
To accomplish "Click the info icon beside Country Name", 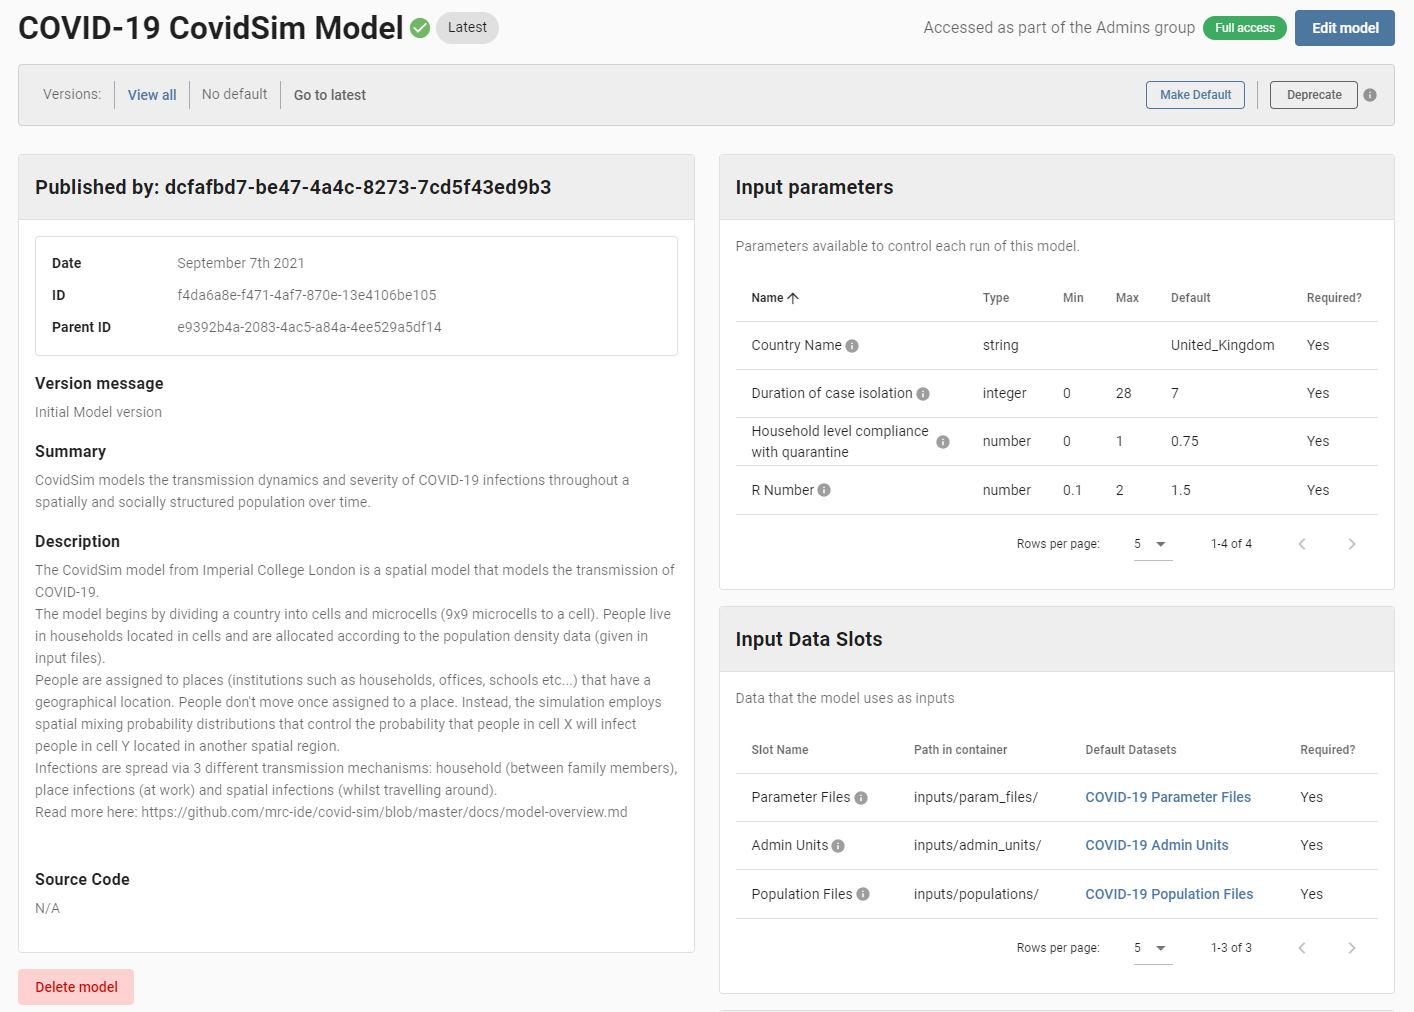I will click(852, 346).
